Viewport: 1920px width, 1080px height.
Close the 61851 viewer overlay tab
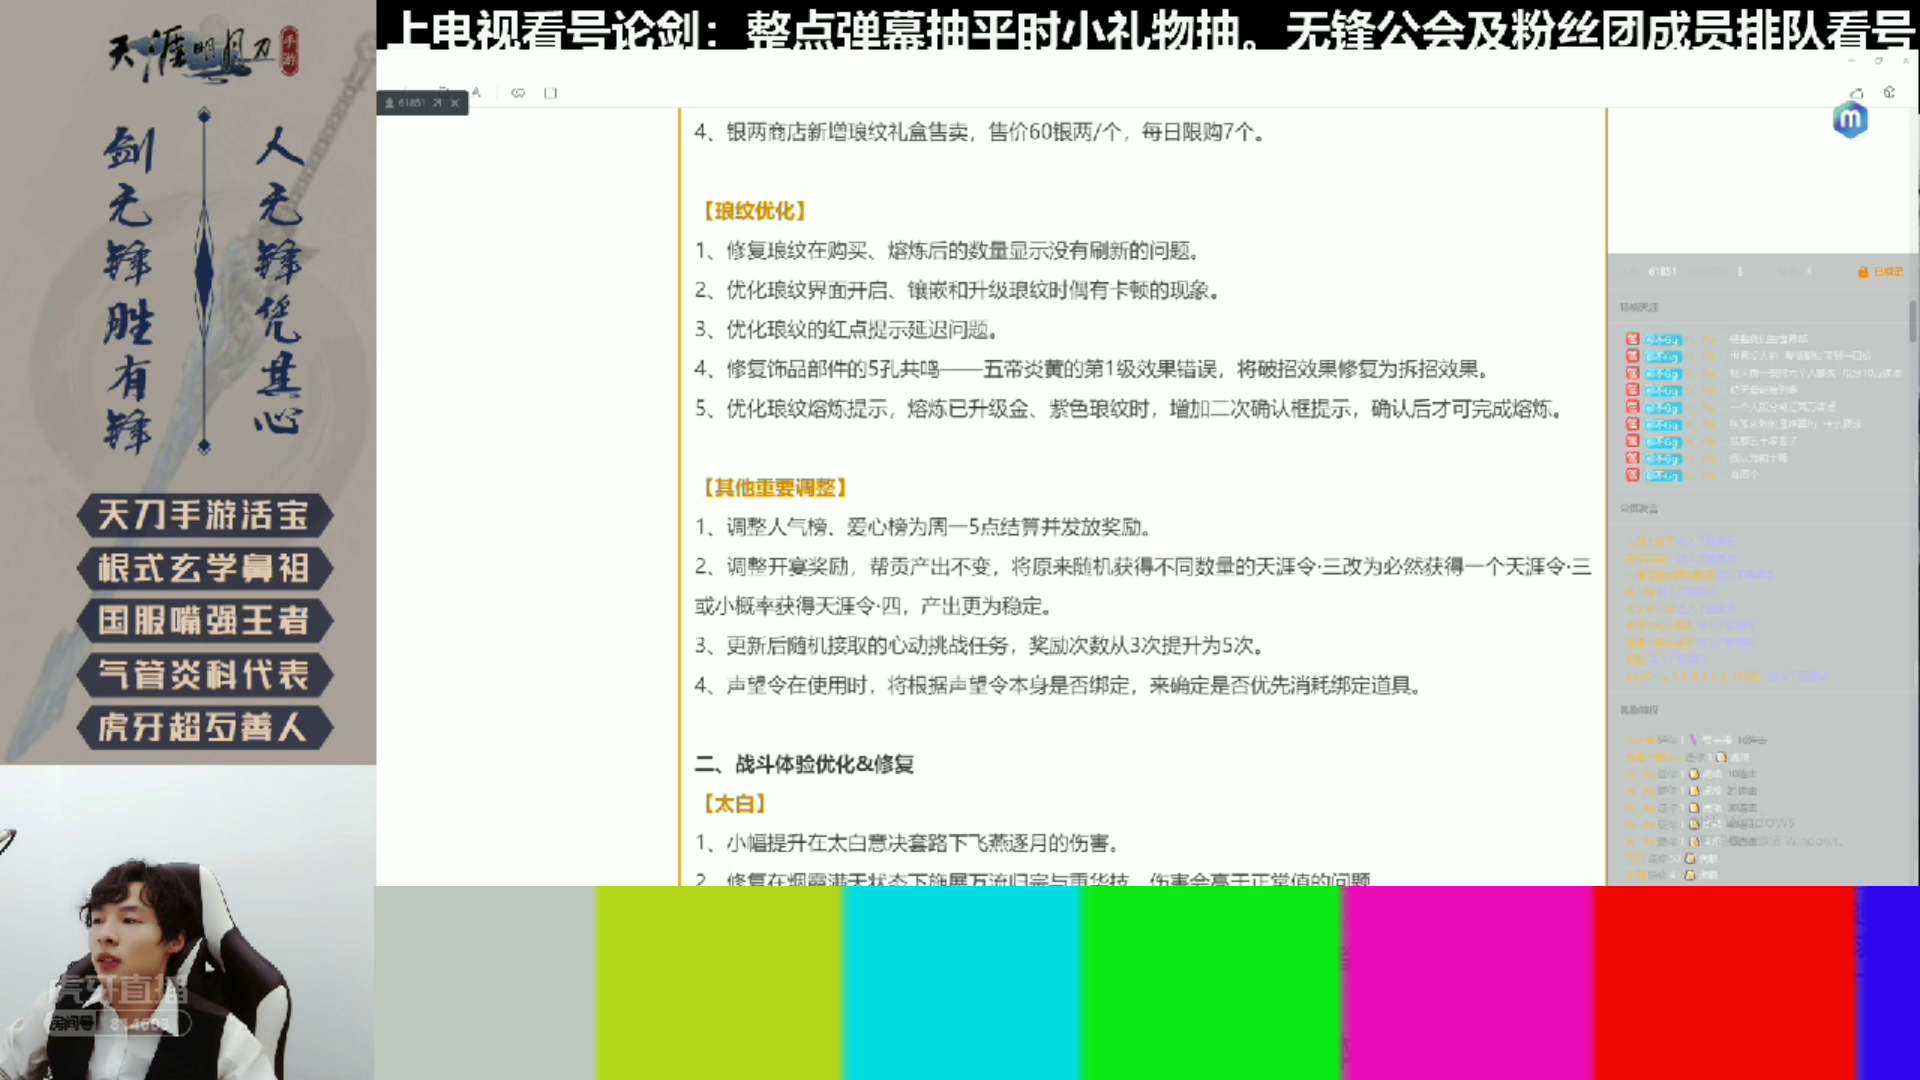pos(455,103)
